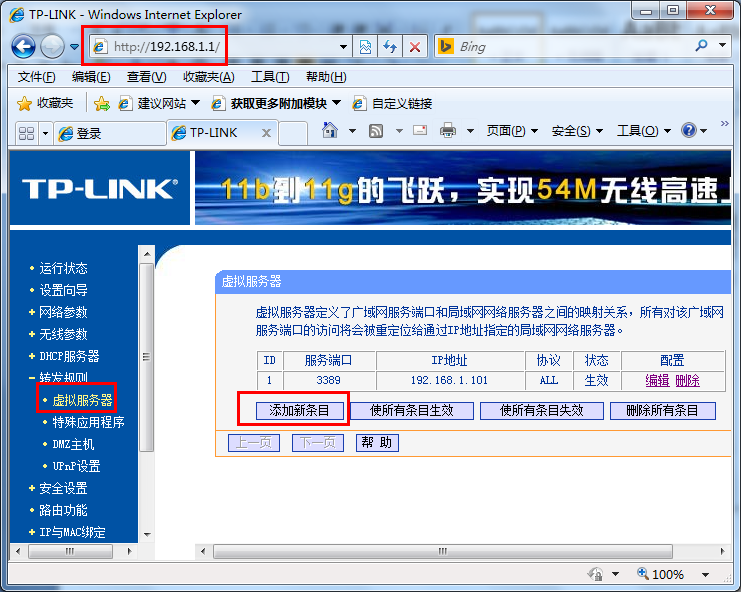
Task: Click 删除 link for entry 3389
Action: (x=688, y=380)
